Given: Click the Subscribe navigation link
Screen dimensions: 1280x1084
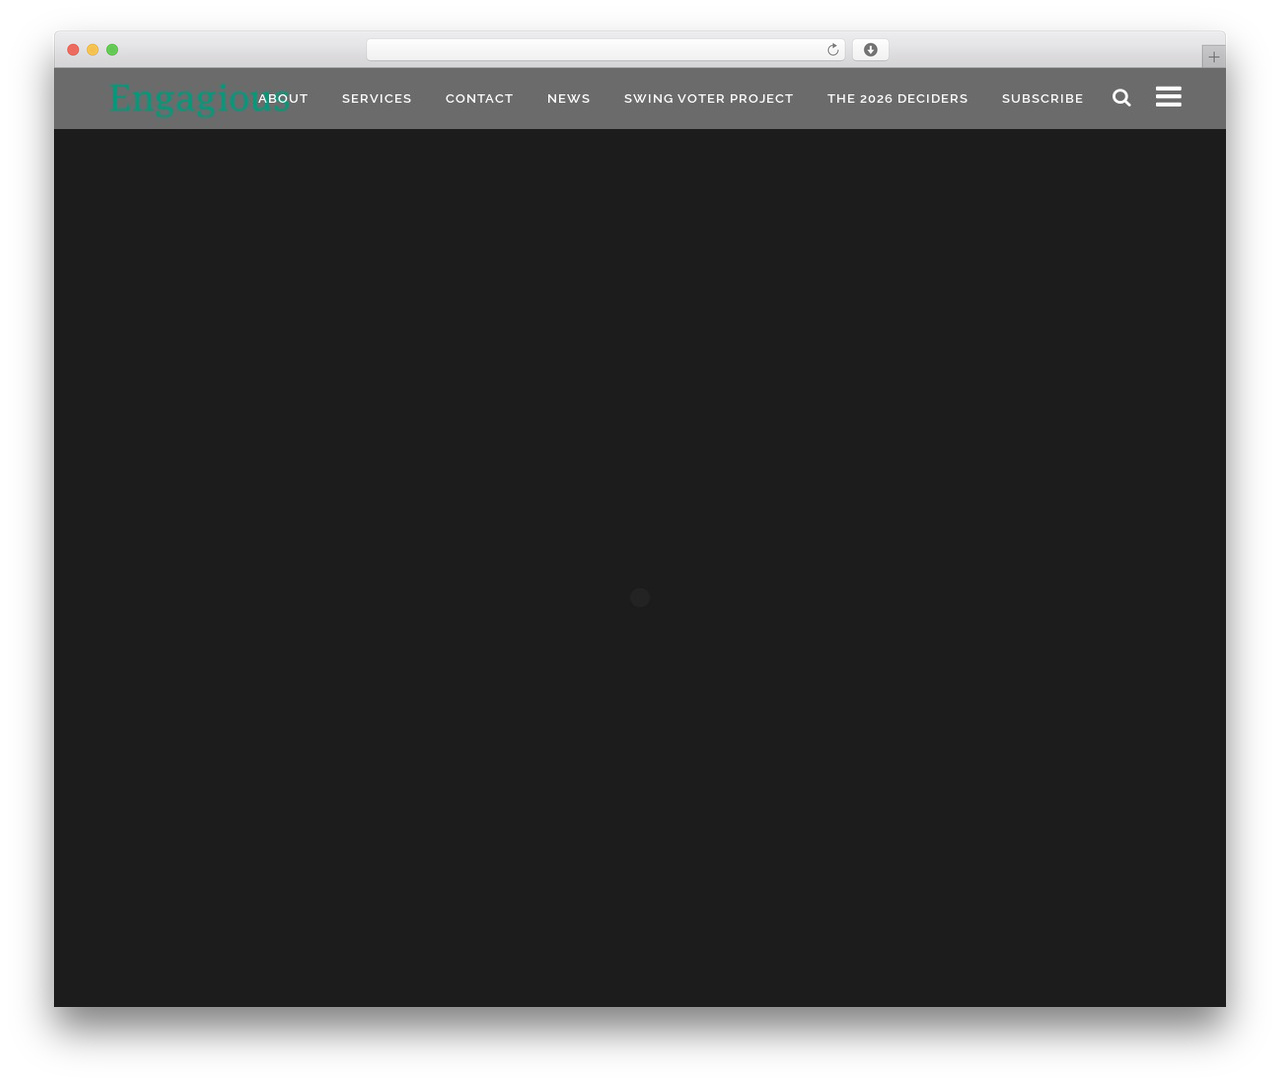Looking at the screenshot, I should (x=1043, y=98).
